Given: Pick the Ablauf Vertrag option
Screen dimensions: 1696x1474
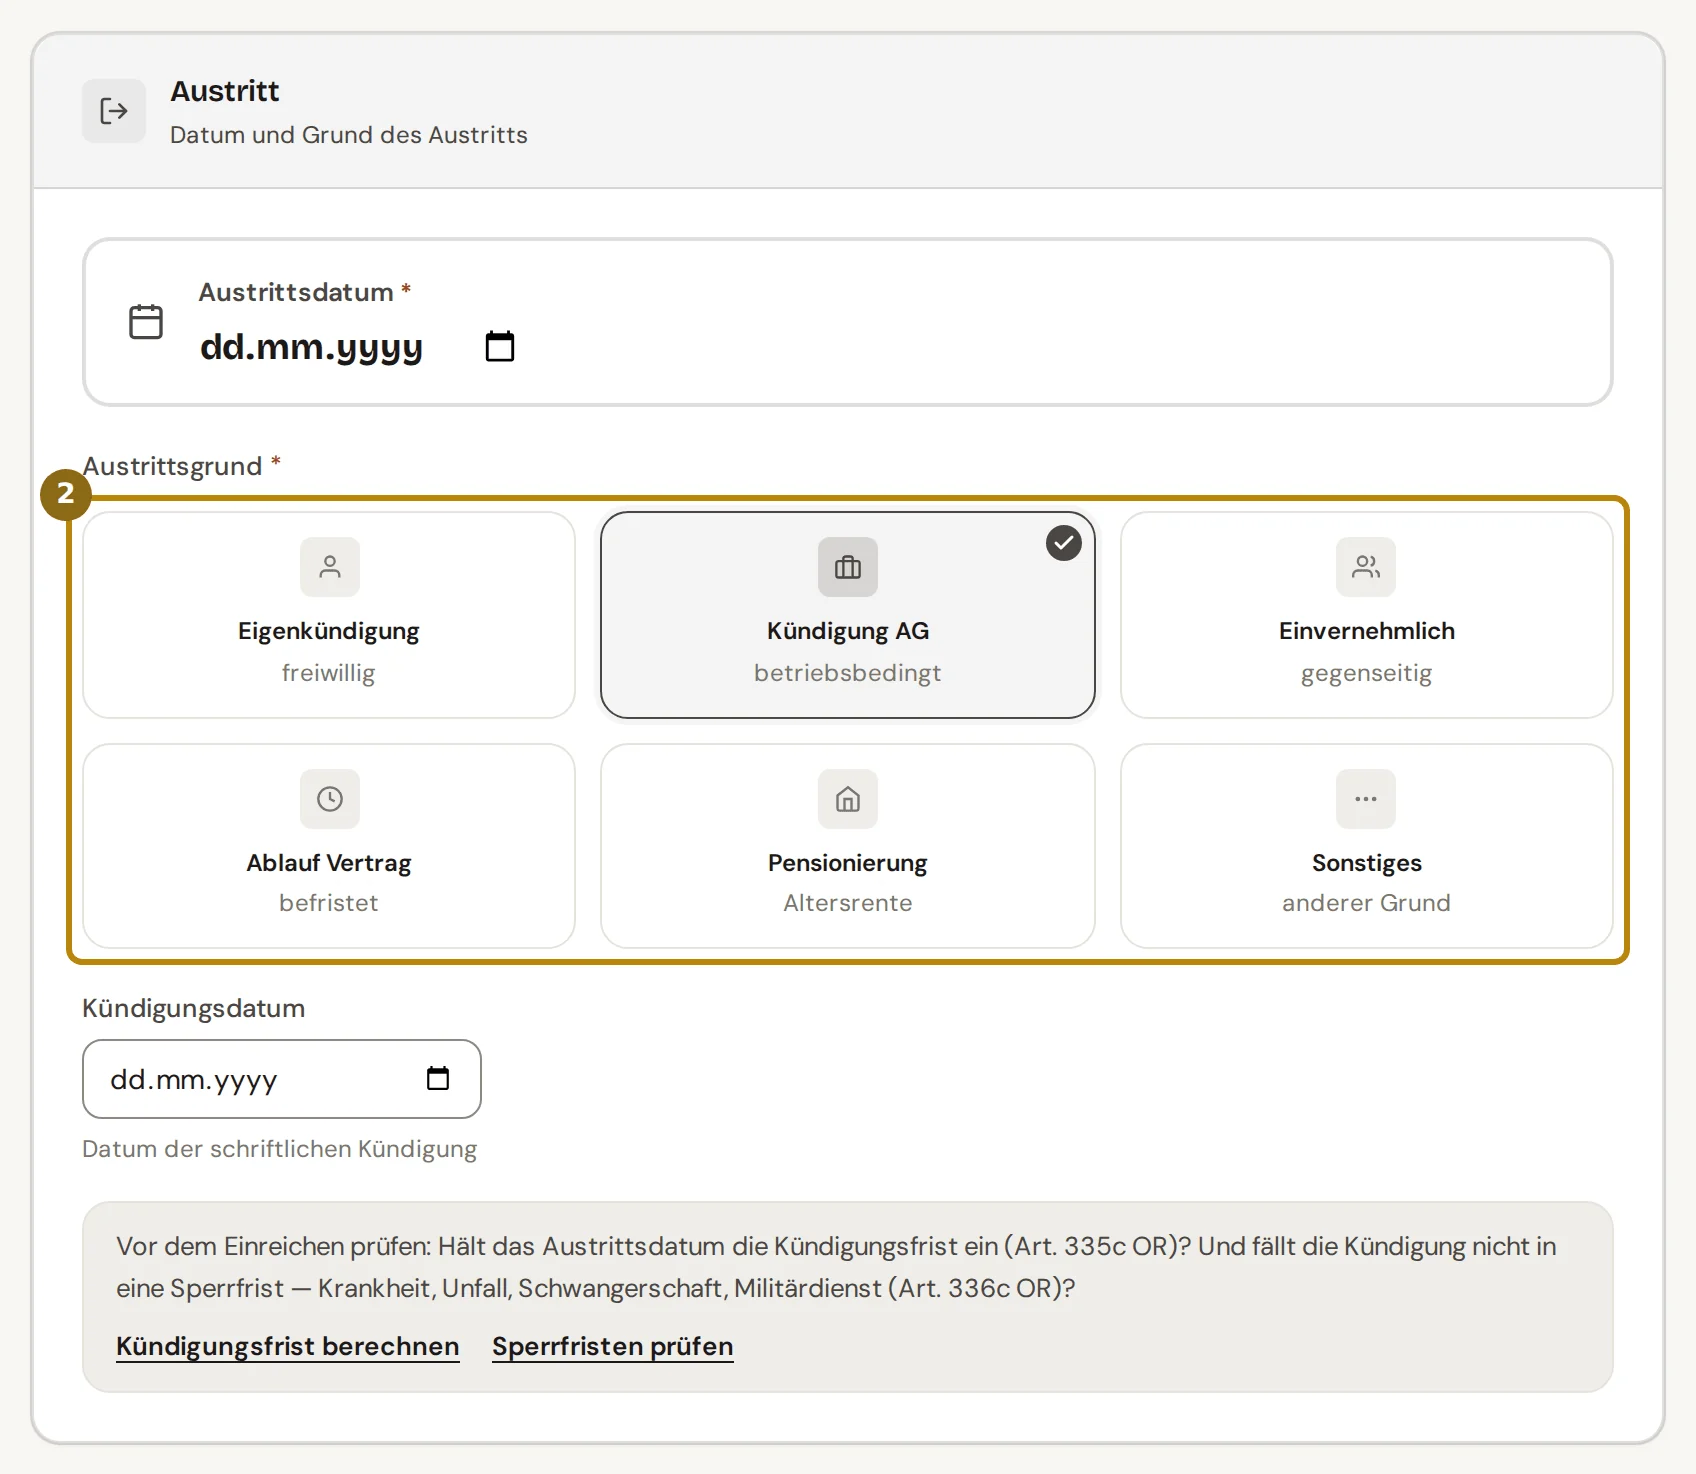Looking at the screenshot, I should point(329,846).
